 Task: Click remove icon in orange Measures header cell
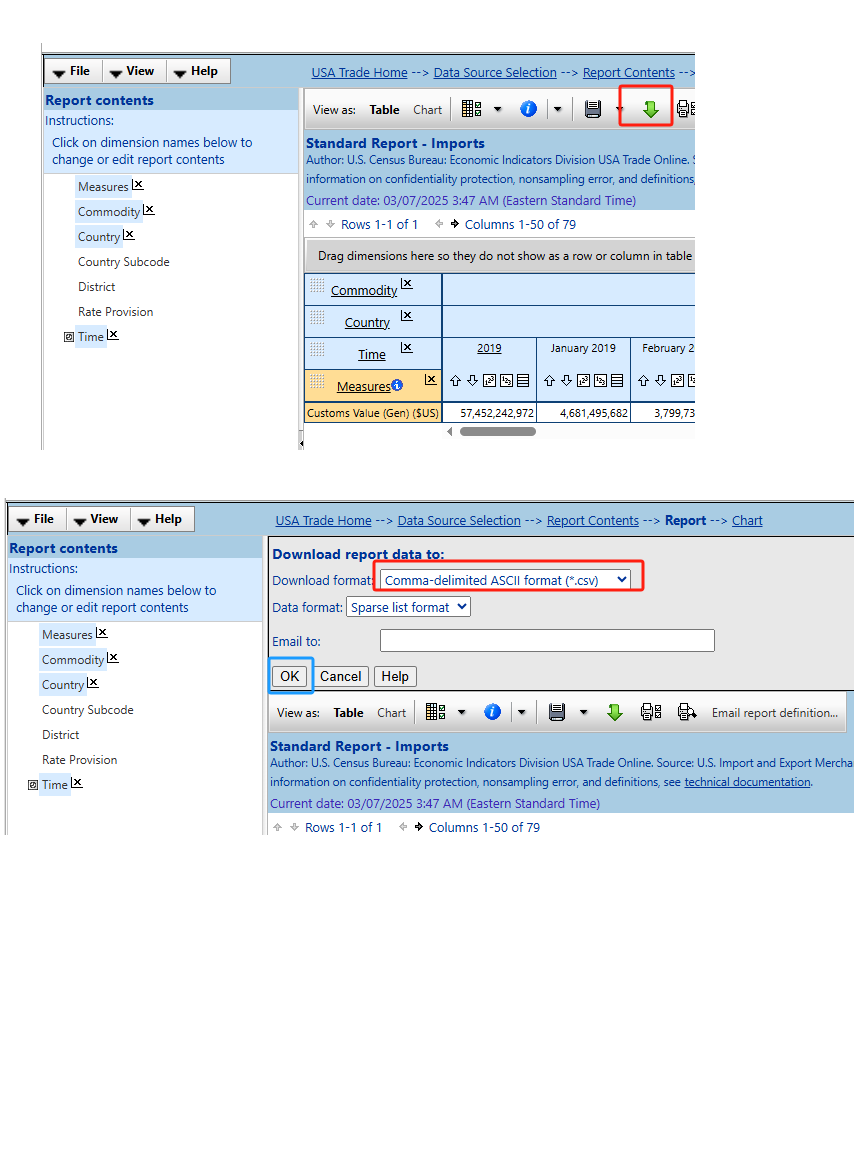coord(430,380)
